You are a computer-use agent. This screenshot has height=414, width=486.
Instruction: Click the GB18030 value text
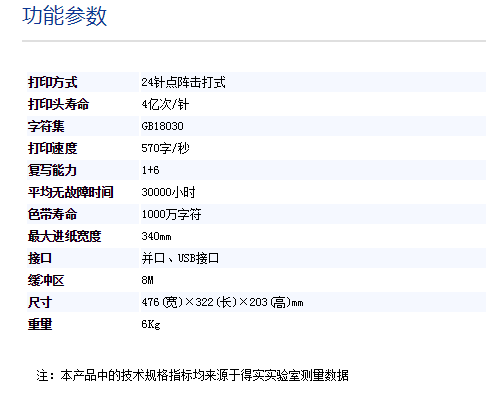tap(162, 126)
